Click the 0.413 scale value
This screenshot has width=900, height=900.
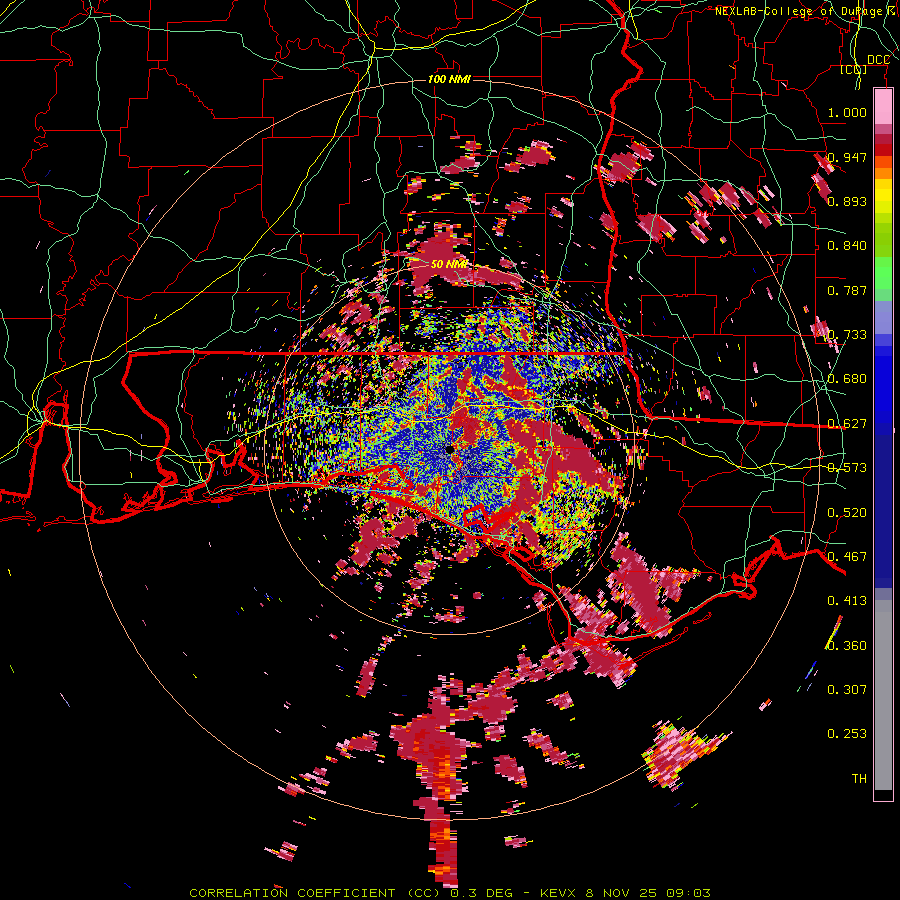847,601
